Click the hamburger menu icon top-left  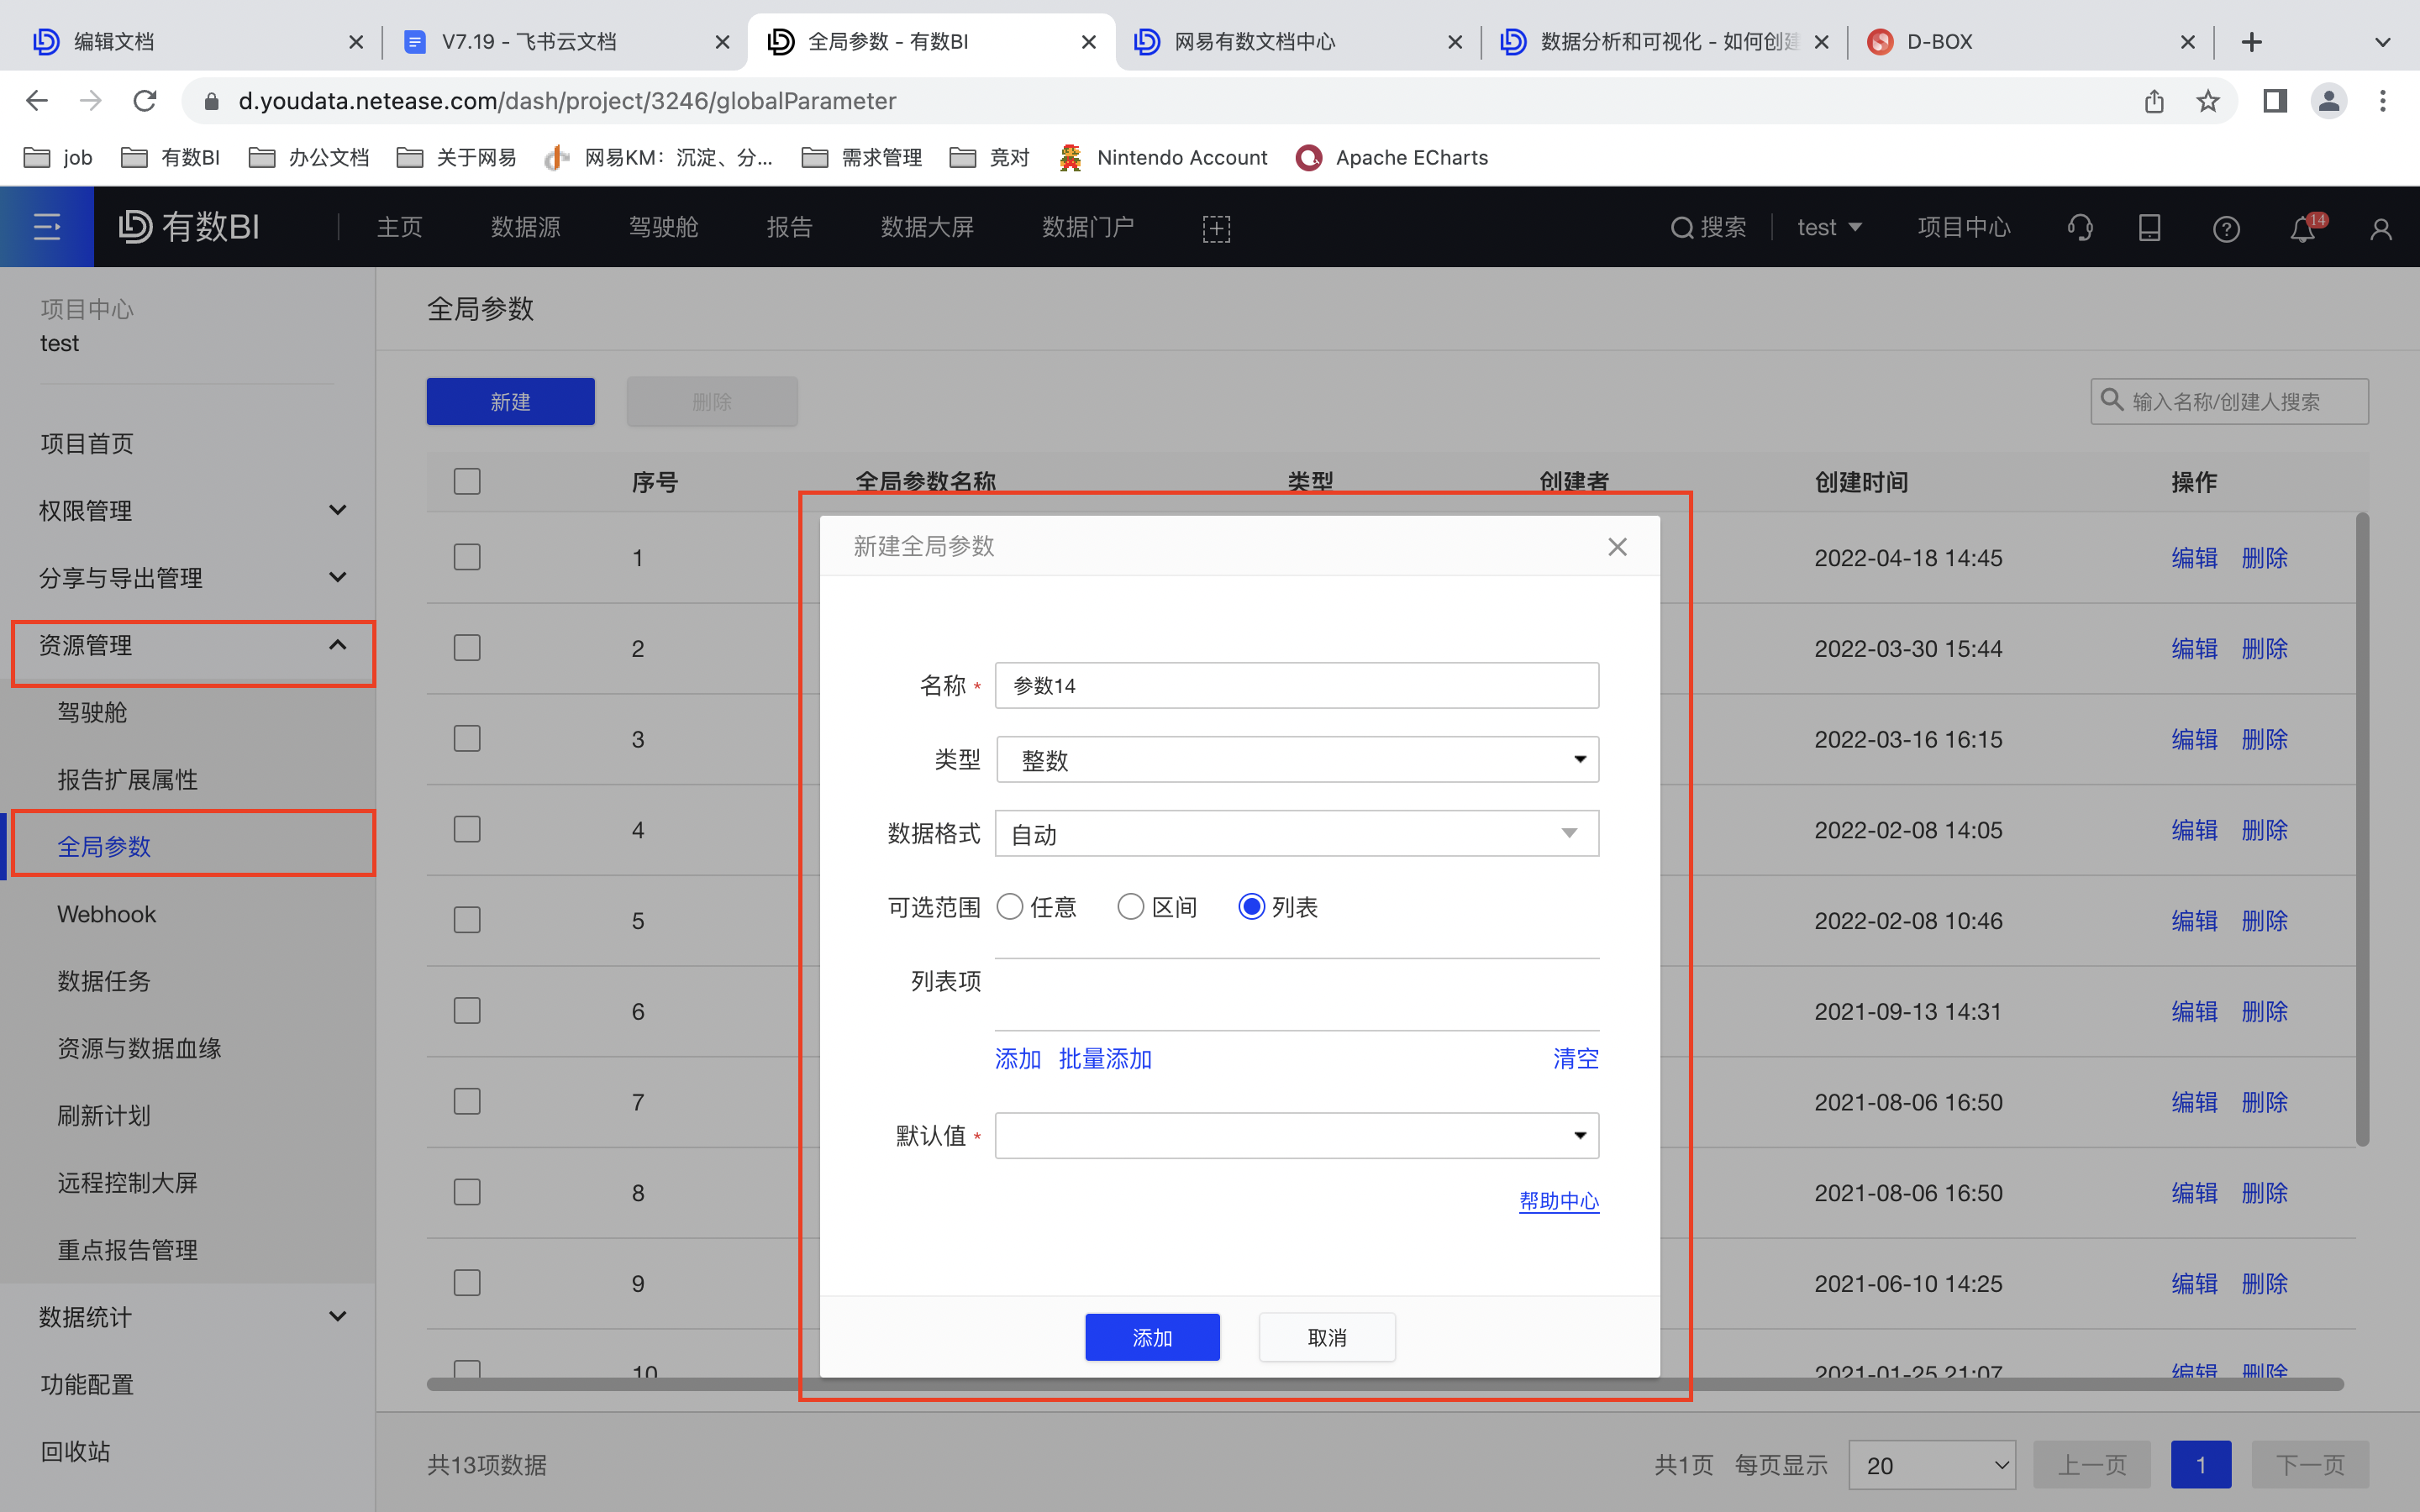tap(46, 227)
